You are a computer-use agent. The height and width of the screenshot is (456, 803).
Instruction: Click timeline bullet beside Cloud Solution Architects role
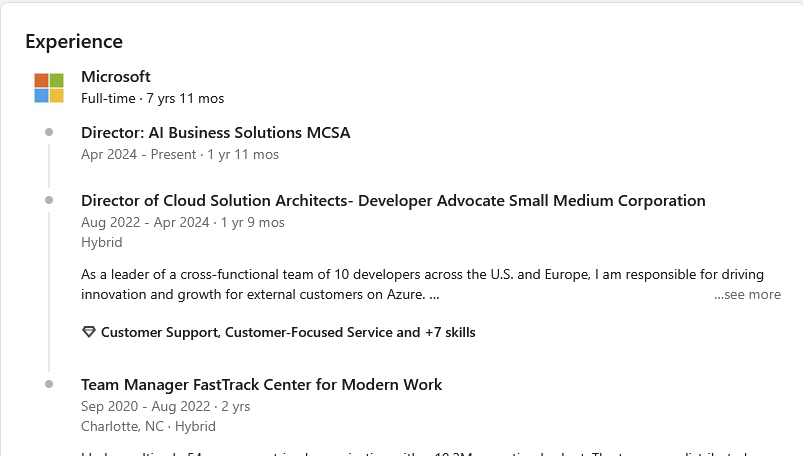pyautogui.click(x=49, y=200)
